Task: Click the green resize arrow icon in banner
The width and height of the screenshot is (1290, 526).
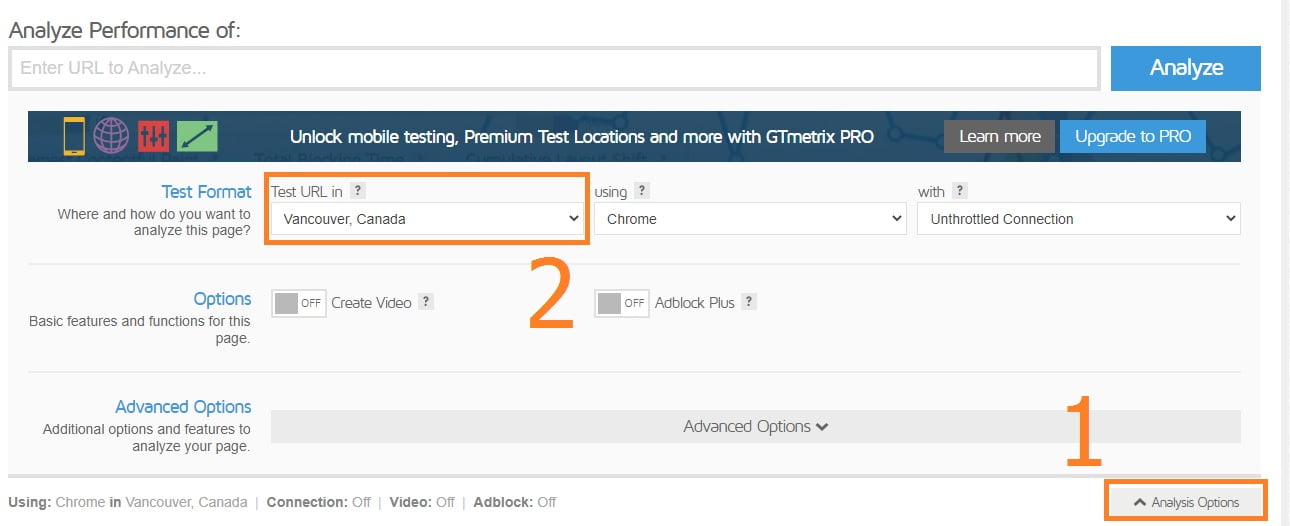Action: [197, 135]
